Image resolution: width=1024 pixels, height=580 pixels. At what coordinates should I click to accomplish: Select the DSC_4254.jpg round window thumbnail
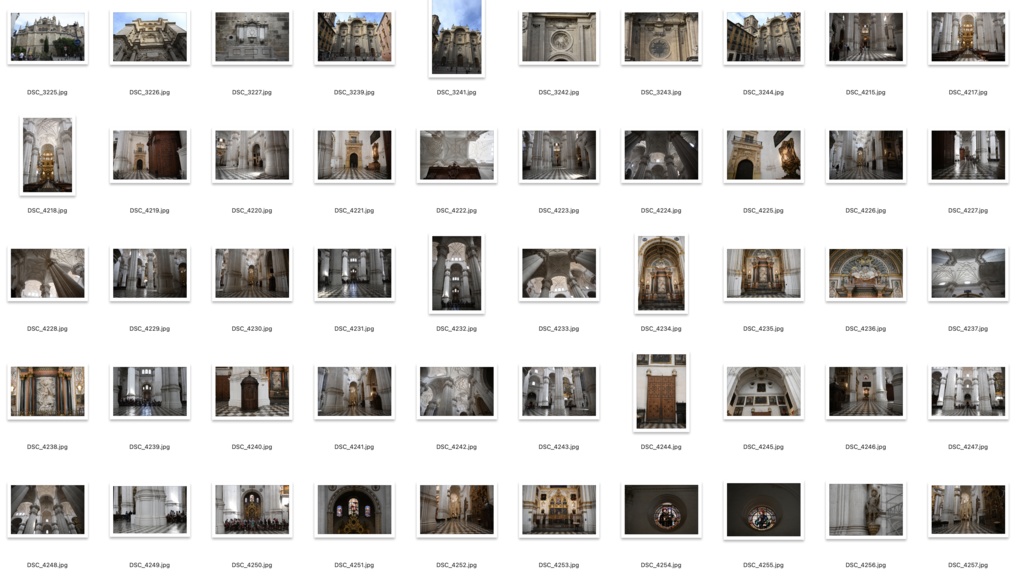661,510
